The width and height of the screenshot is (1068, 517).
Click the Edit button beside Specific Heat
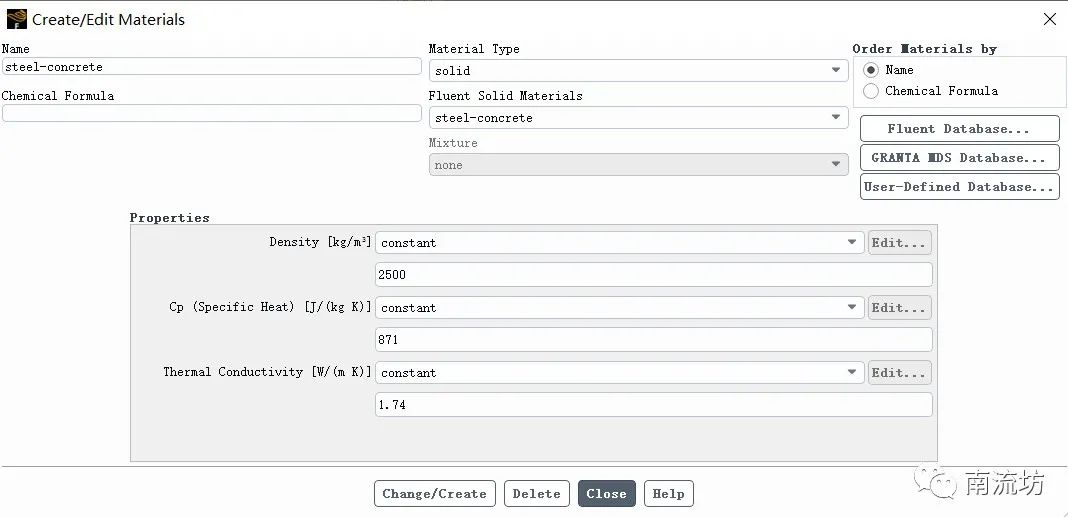pos(899,308)
